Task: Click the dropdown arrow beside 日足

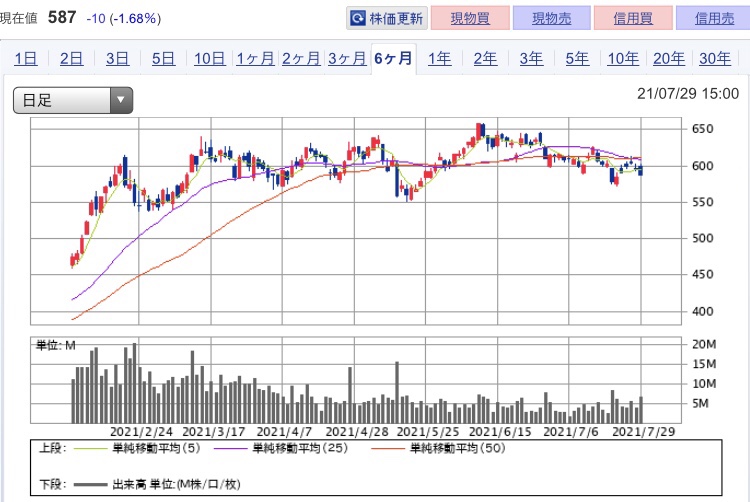Action: [x=121, y=100]
